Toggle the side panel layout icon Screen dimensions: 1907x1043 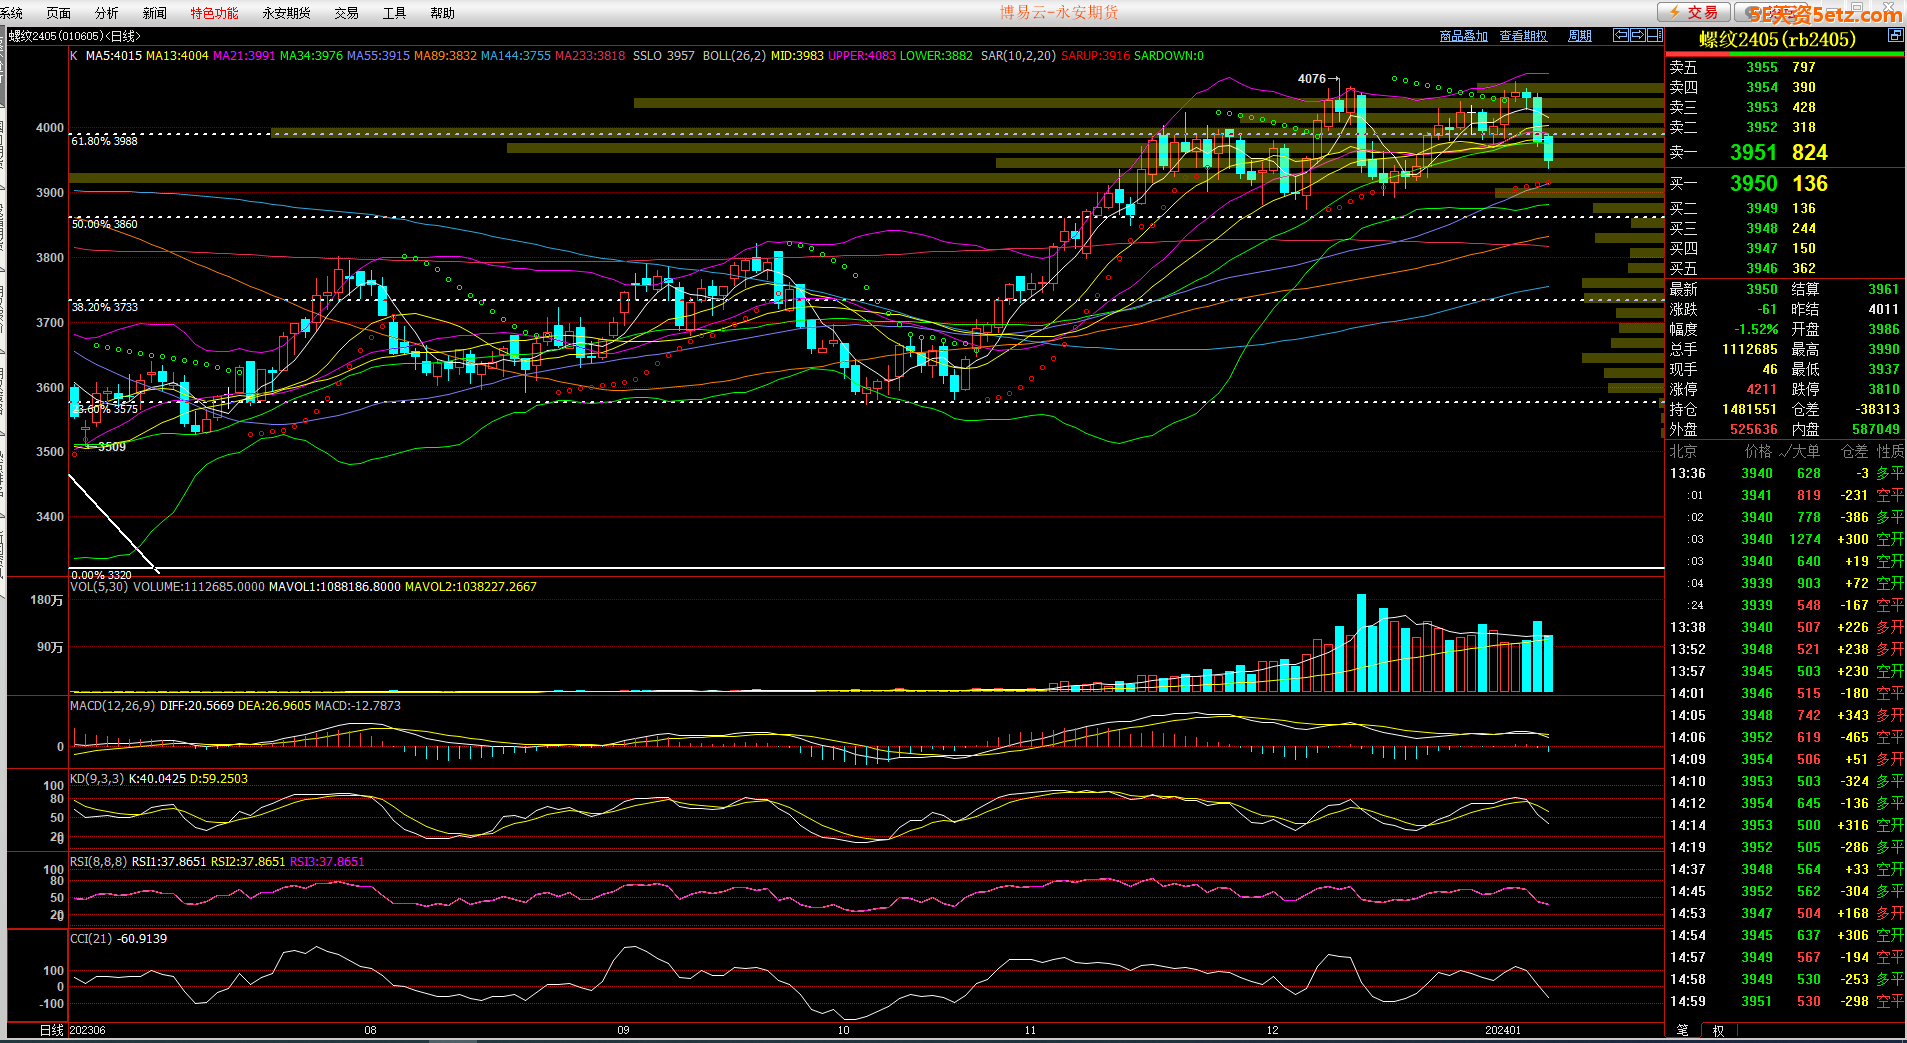1653,35
